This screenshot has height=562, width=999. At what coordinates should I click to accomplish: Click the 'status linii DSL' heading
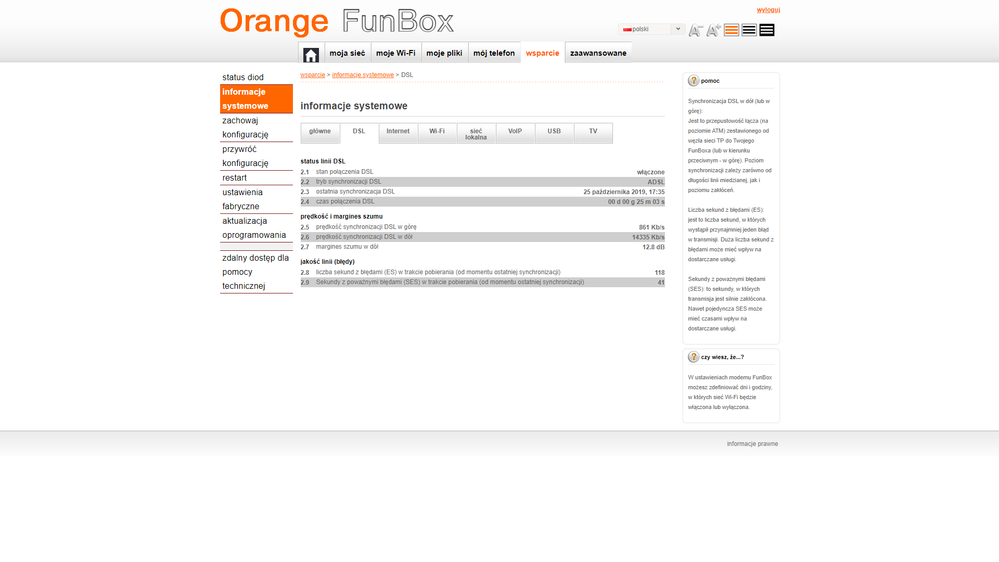coord(322,161)
